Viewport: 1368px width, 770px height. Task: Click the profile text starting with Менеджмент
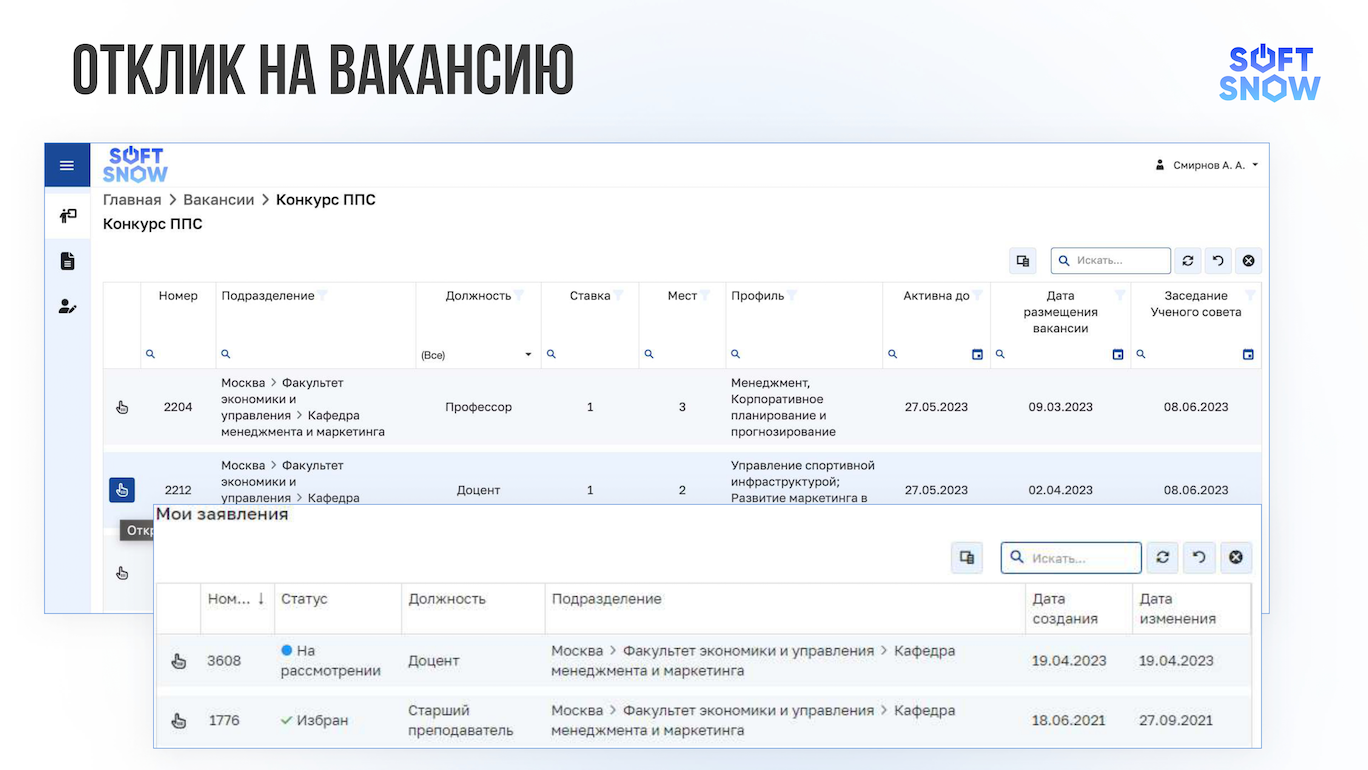(783, 407)
